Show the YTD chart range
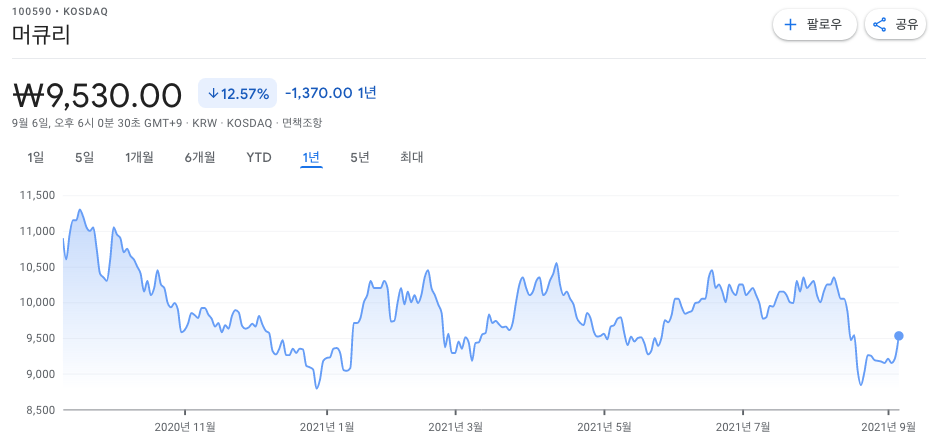Image resolution: width=929 pixels, height=443 pixels. (x=259, y=158)
